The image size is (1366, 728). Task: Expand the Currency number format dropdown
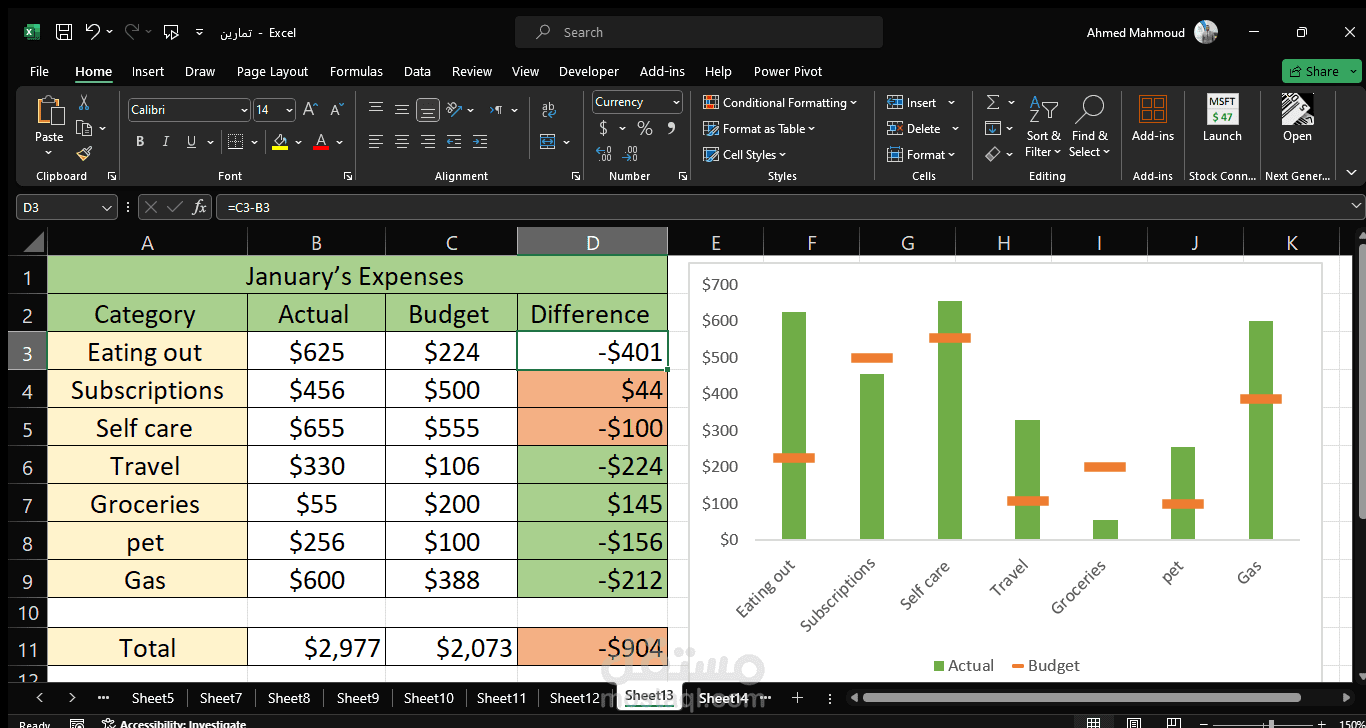[676, 102]
